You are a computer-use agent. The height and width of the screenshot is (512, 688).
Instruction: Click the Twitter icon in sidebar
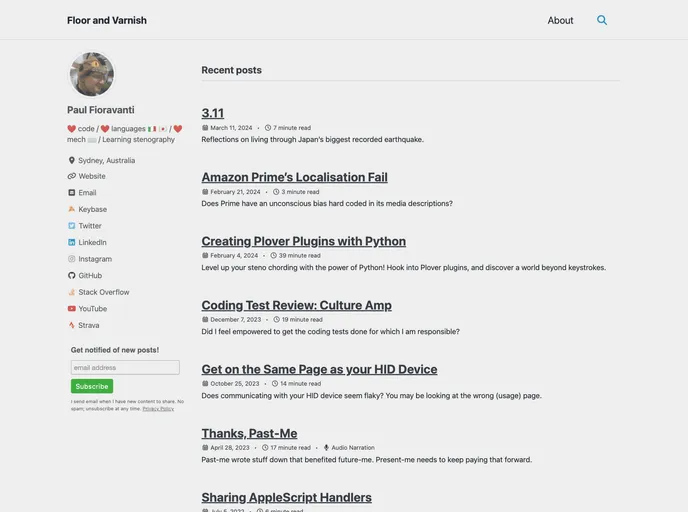[x=72, y=226]
